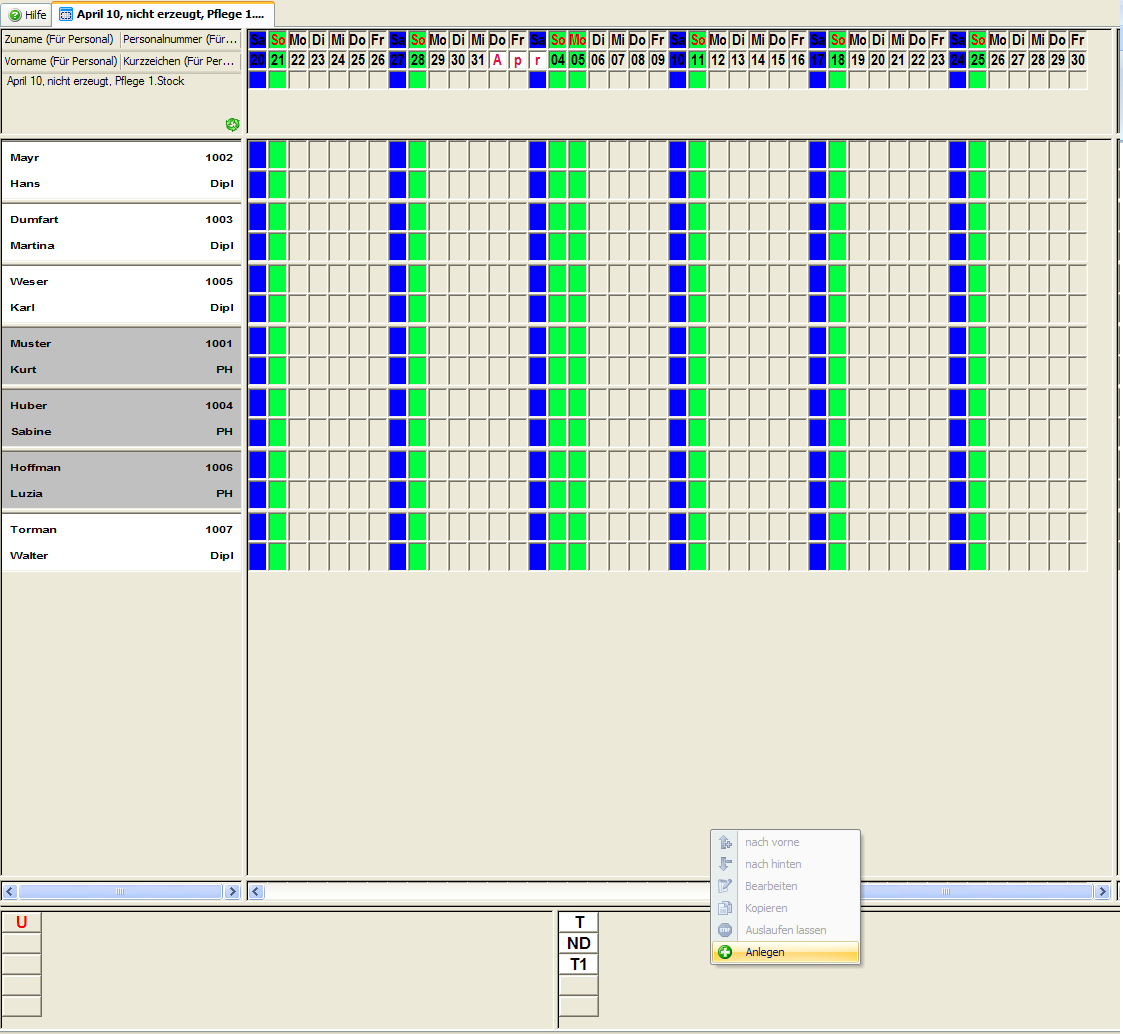Screen dimensions: 1123x1034
Task: Select the Kopieren context menu entry
Action: 766,908
